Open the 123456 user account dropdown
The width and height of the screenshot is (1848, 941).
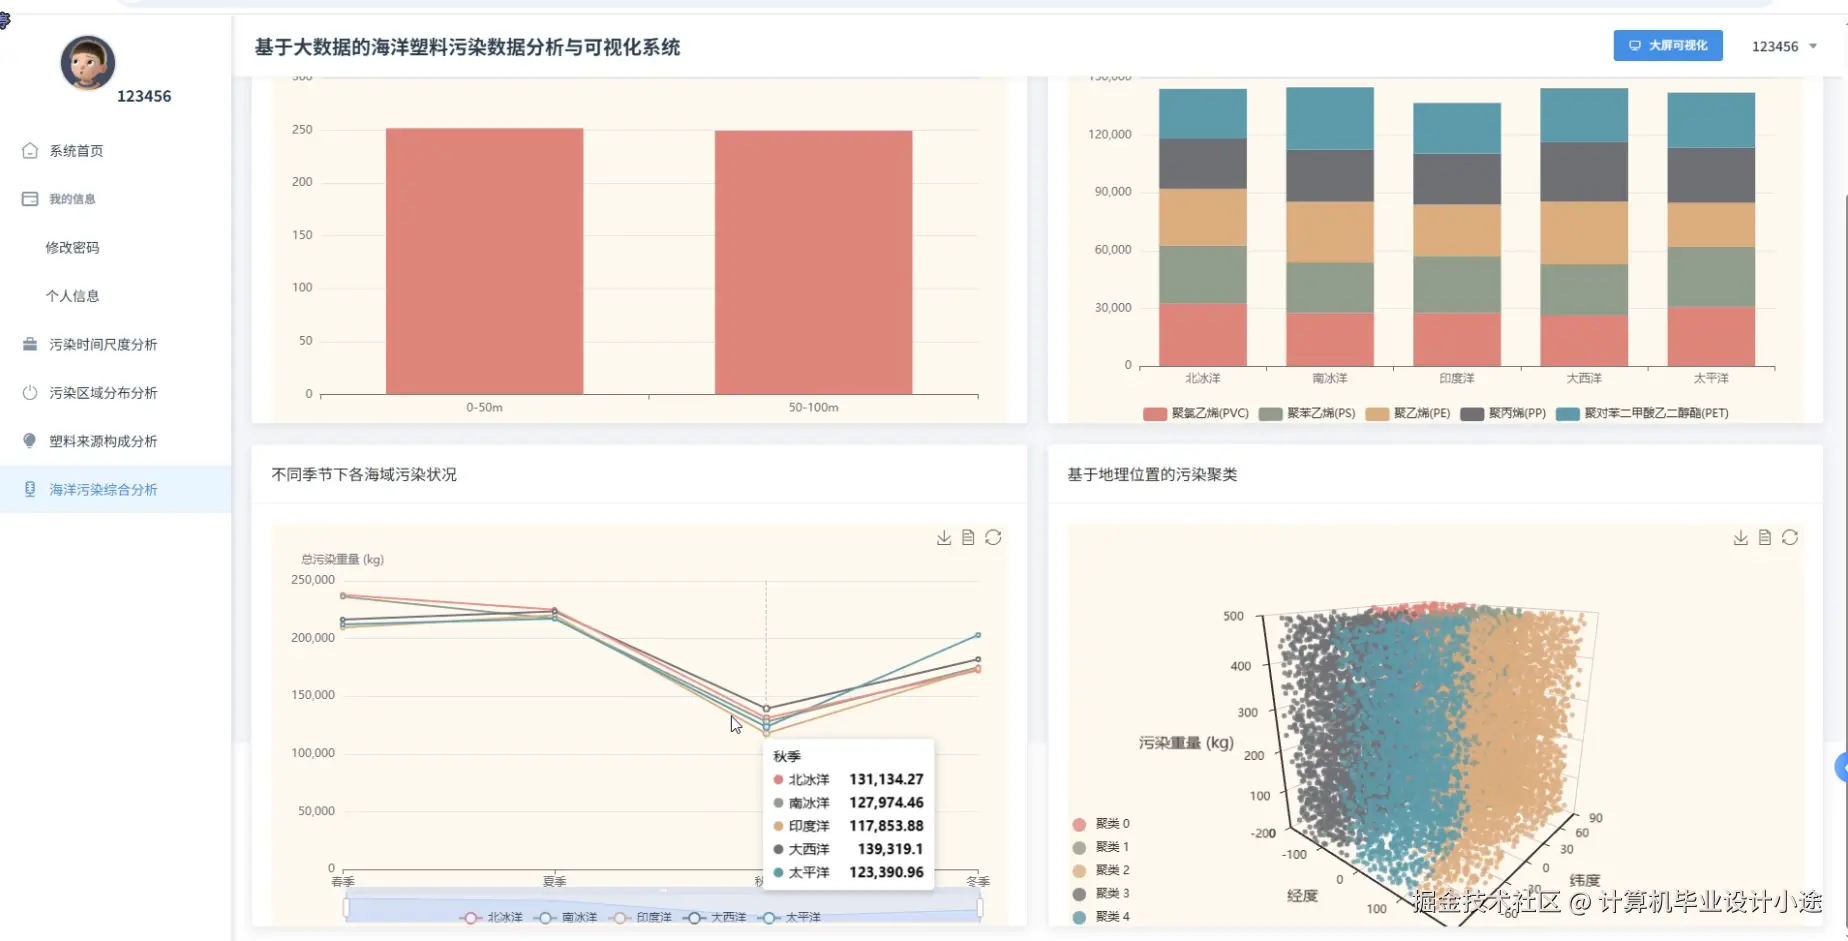(x=1785, y=46)
